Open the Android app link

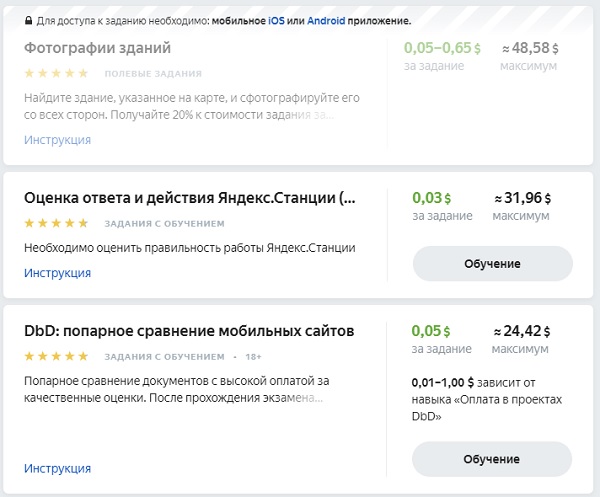(326, 21)
